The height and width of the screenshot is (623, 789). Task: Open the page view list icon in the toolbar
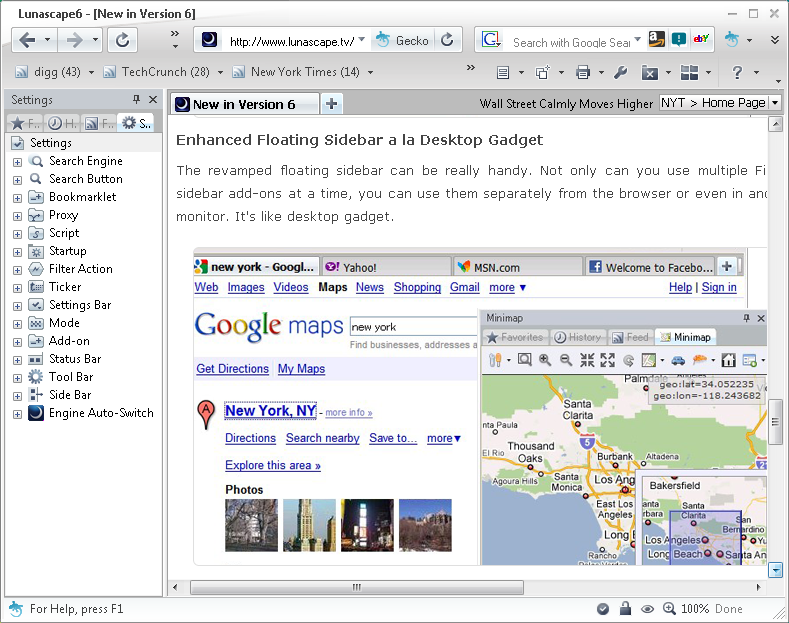pos(503,73)
